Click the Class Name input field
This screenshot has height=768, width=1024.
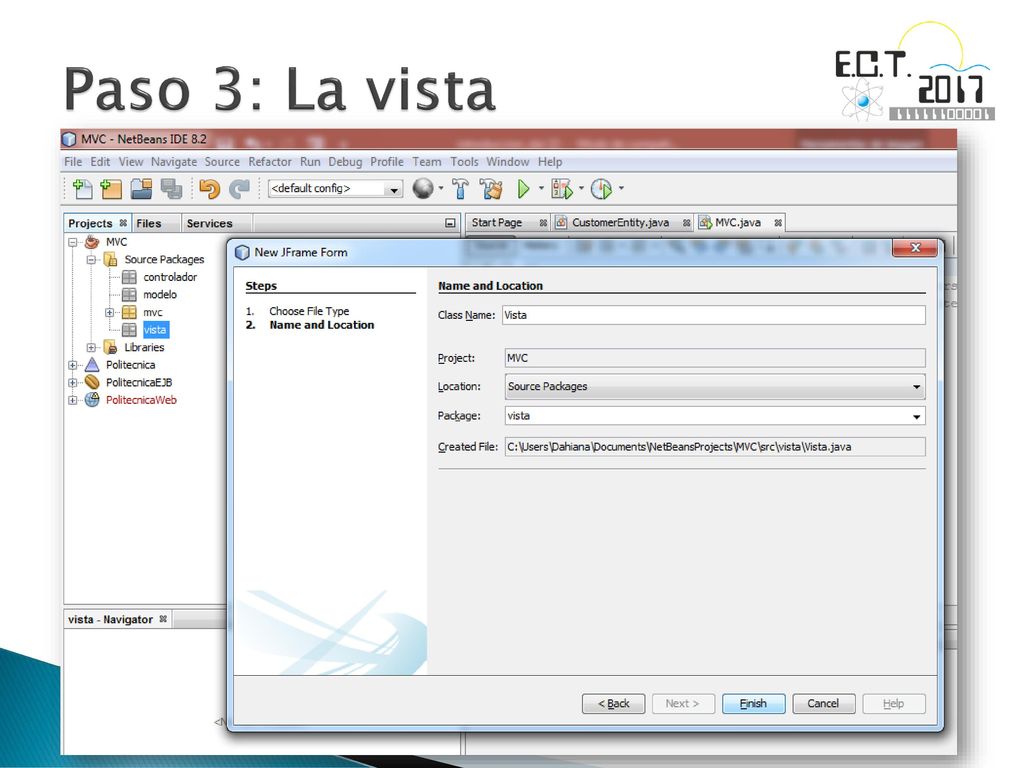713,315
